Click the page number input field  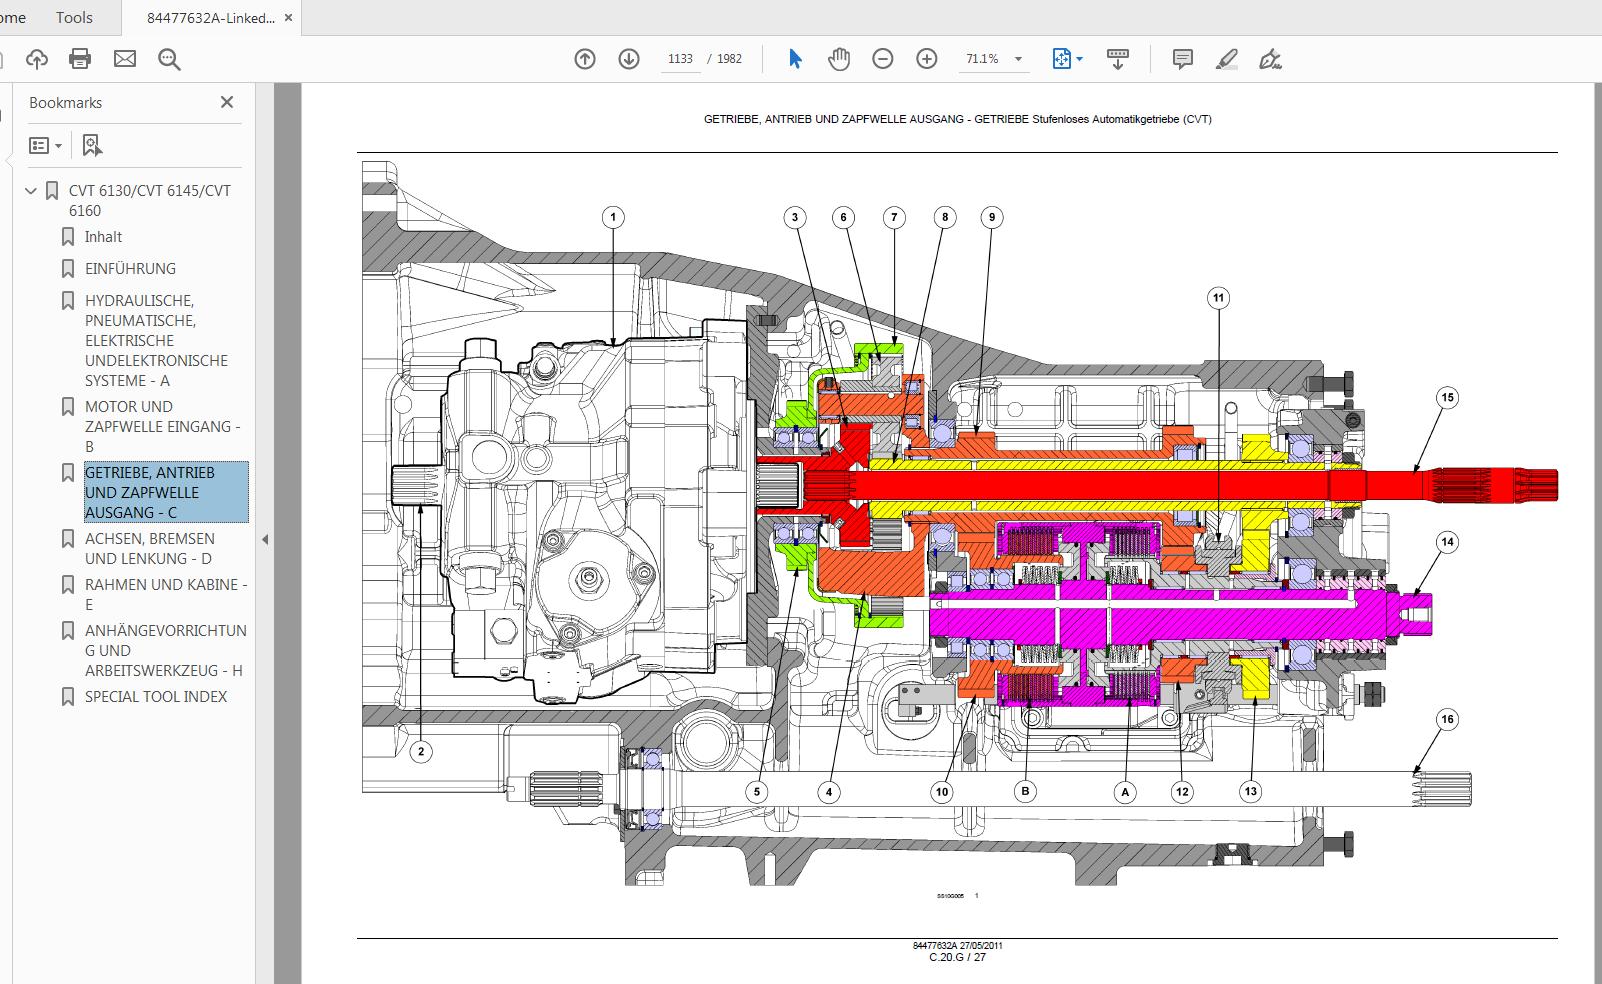[680, 60]
